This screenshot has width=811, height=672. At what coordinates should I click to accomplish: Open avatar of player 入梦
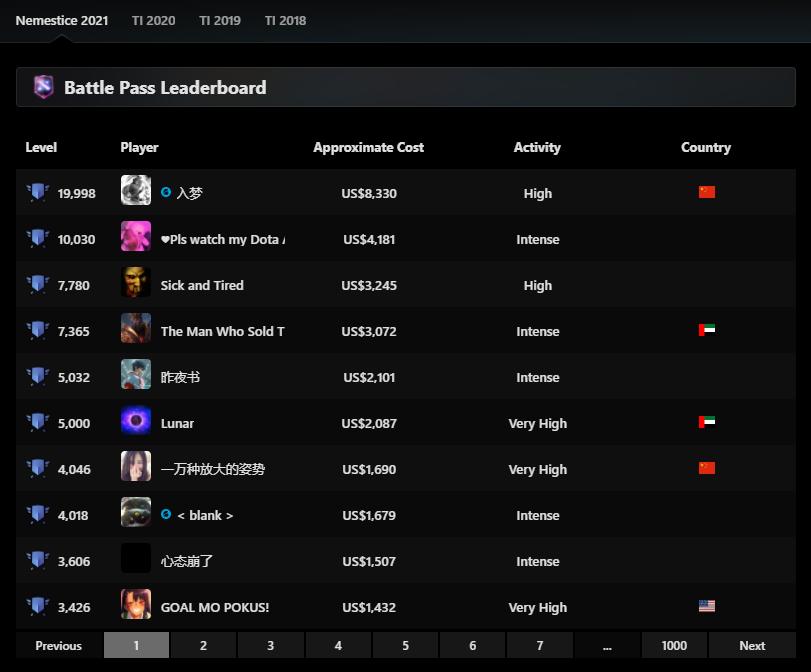[136, 190]
